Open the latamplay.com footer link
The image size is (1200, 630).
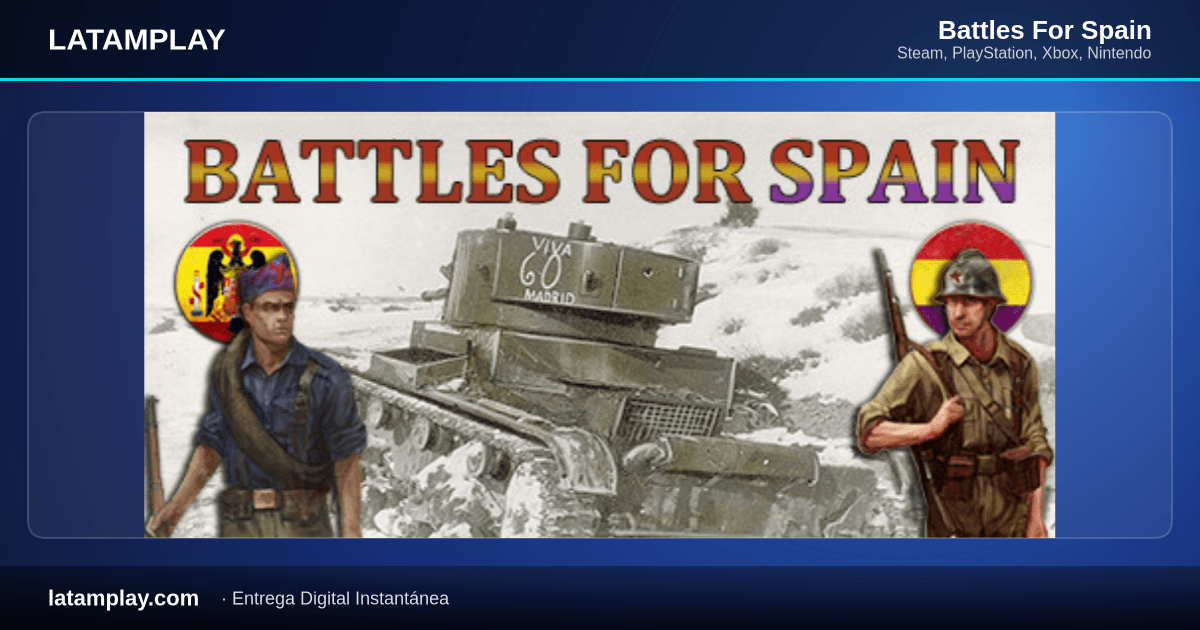(x=124, y=598)
